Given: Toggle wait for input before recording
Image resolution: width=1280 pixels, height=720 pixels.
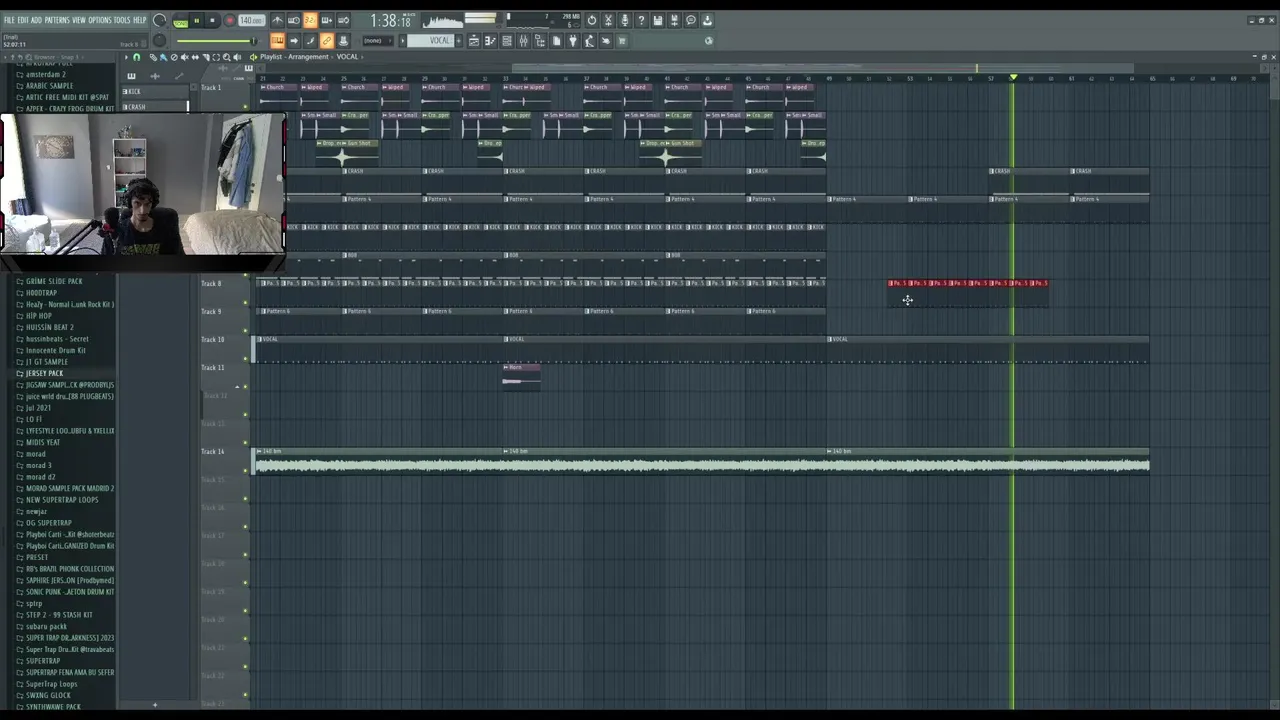Looking at the screenshot, I should (x=294, y=21).
